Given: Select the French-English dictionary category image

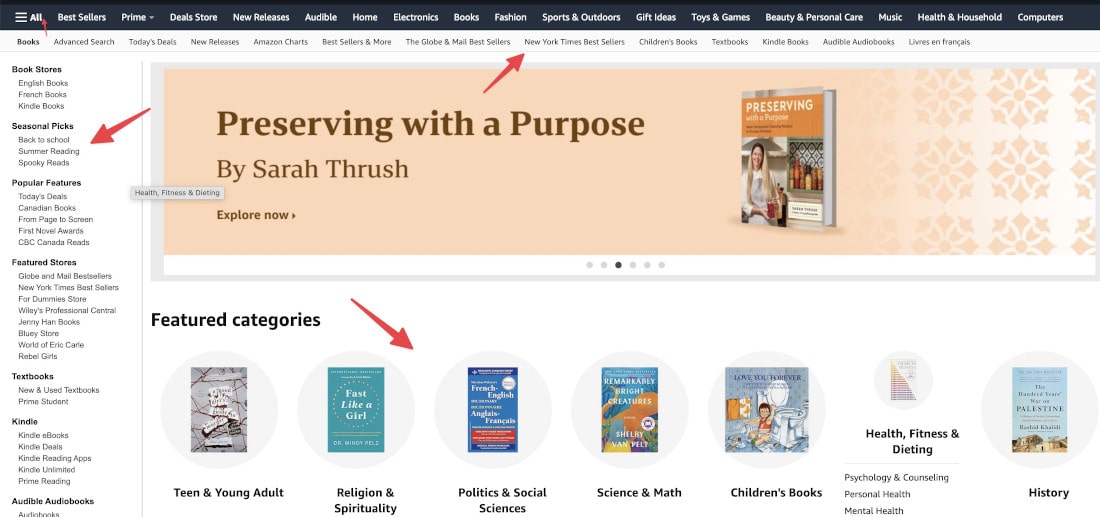Looking at the screenshot, I should coord(492,409).
